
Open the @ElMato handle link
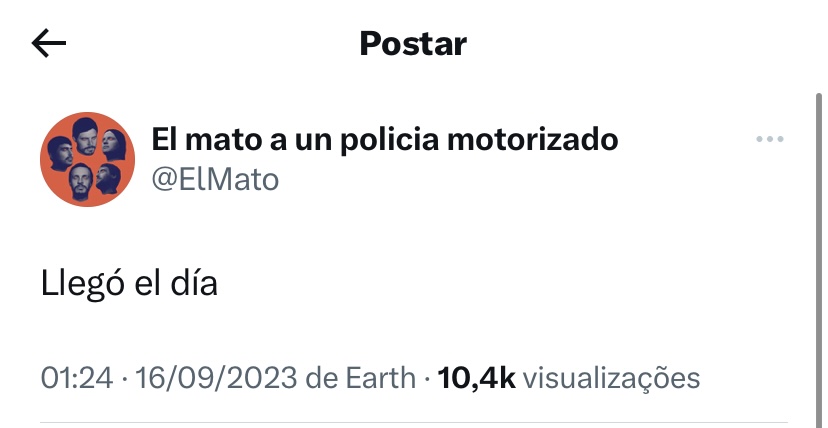coord(214,179)
